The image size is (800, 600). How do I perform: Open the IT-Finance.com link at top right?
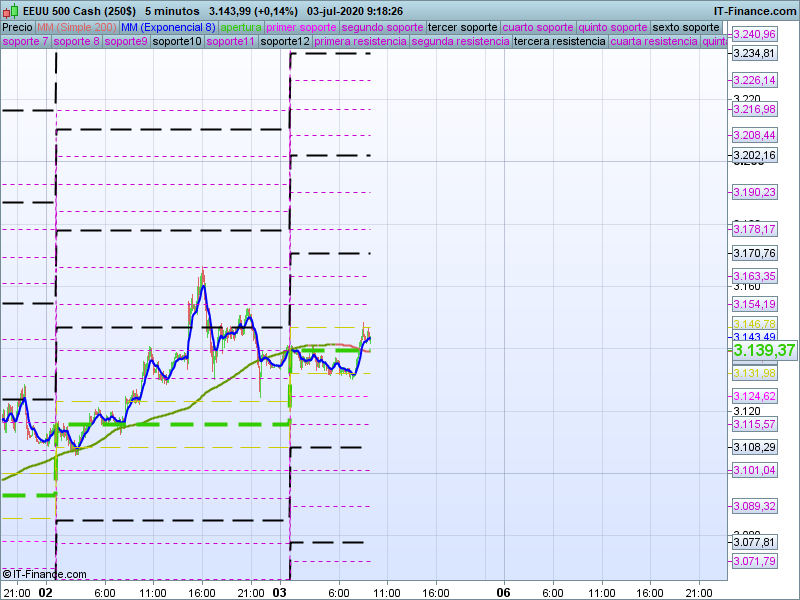coord(755,10)
